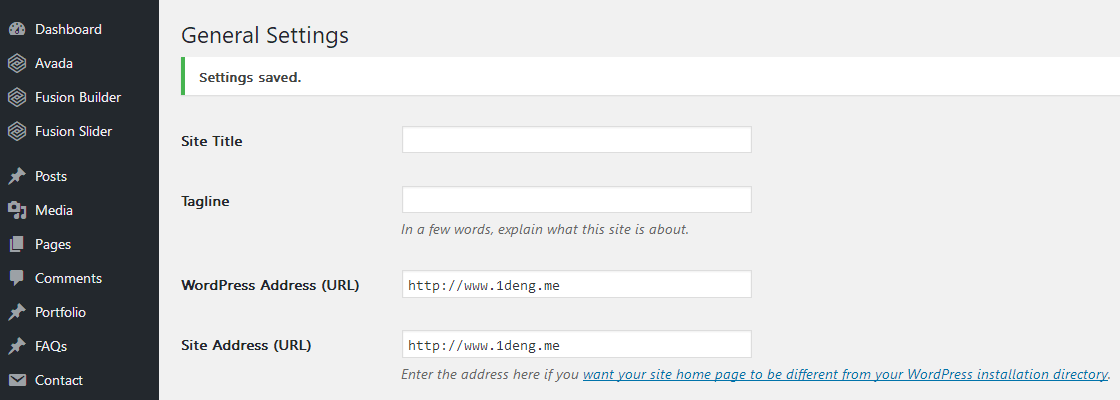Click the Avada logo icon
The height and width of the screenshot is (400, 1120).
(16, 64)
